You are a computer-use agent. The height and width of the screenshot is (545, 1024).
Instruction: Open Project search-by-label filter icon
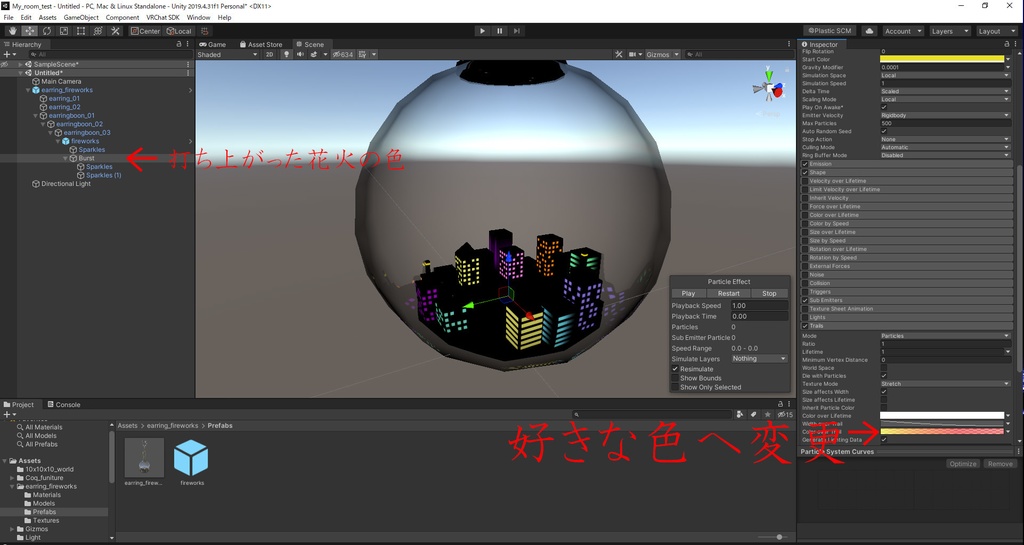753,414
